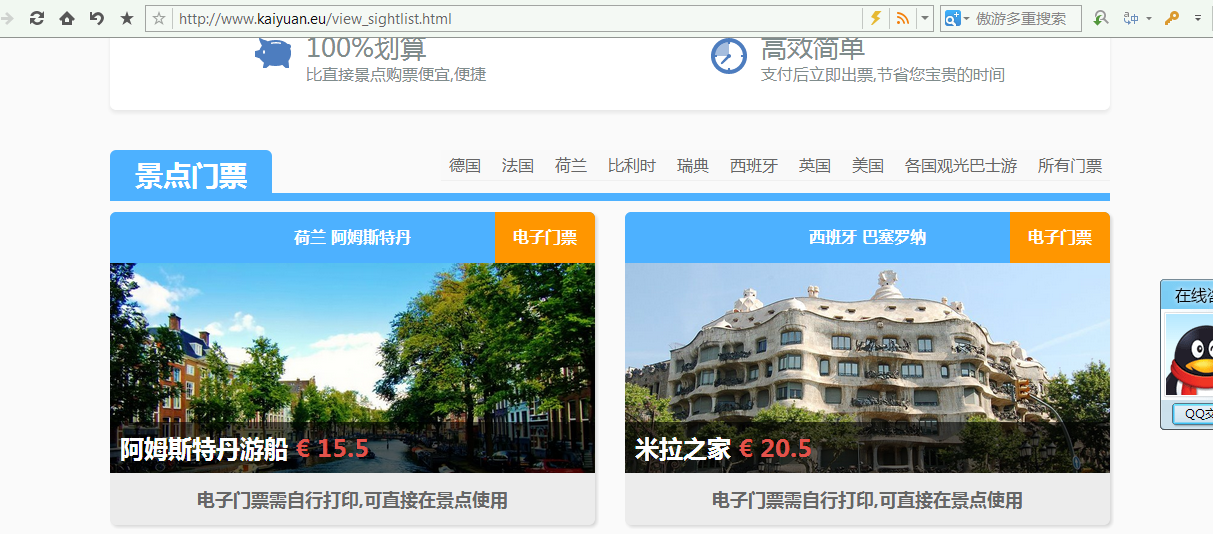
Task: Select the 景点门票 section tab
Action: [x=191, y=174]
